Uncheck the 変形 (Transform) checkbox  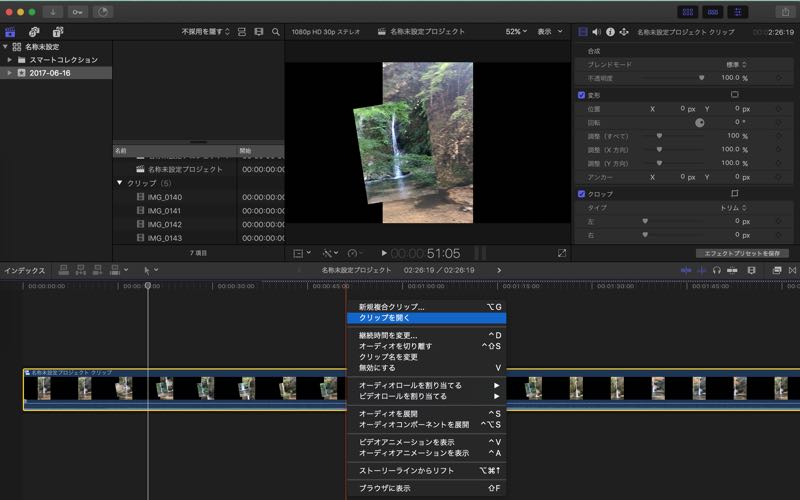582,95
